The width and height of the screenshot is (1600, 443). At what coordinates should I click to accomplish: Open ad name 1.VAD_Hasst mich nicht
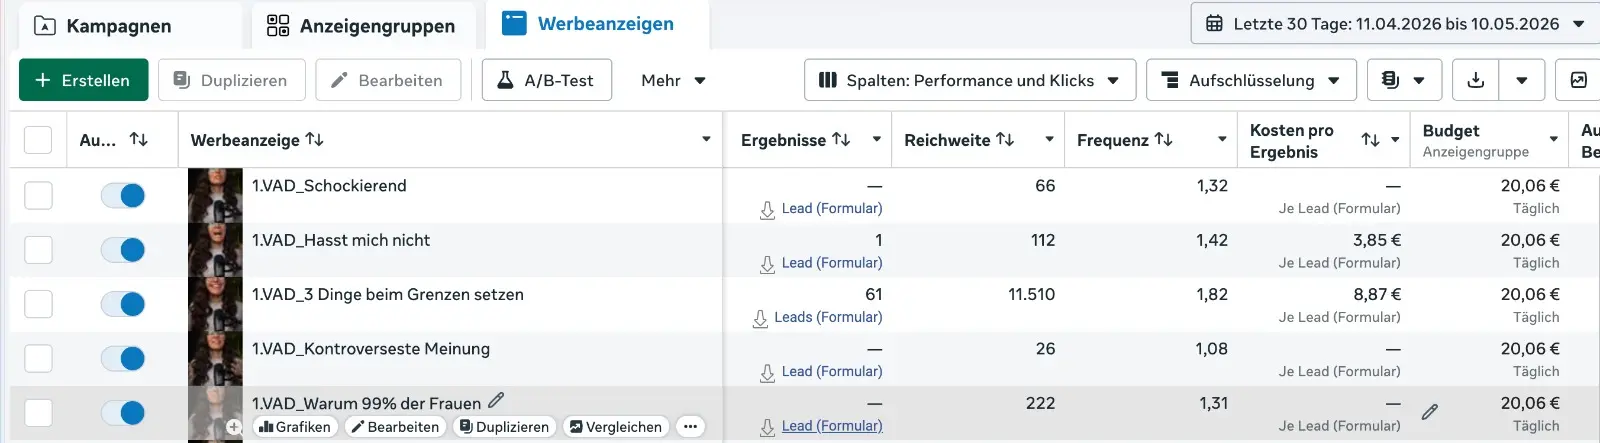341,240
